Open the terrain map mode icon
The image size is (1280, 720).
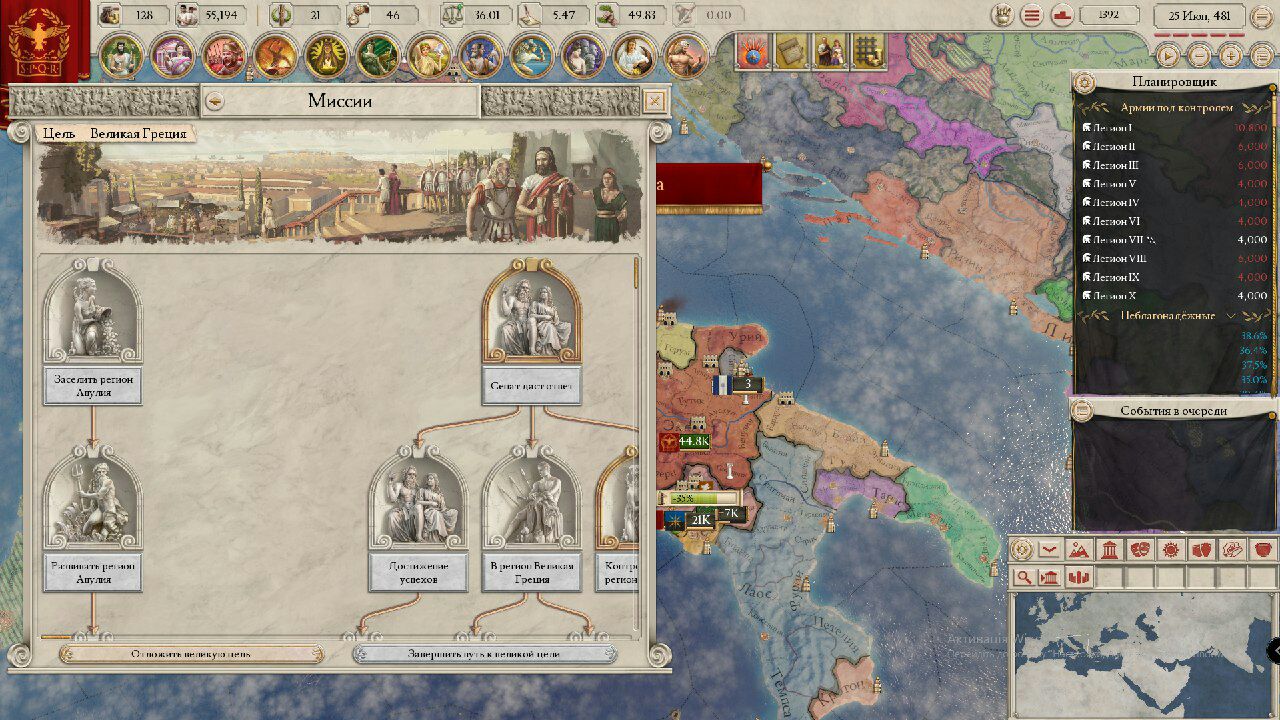click(1079, 549)
